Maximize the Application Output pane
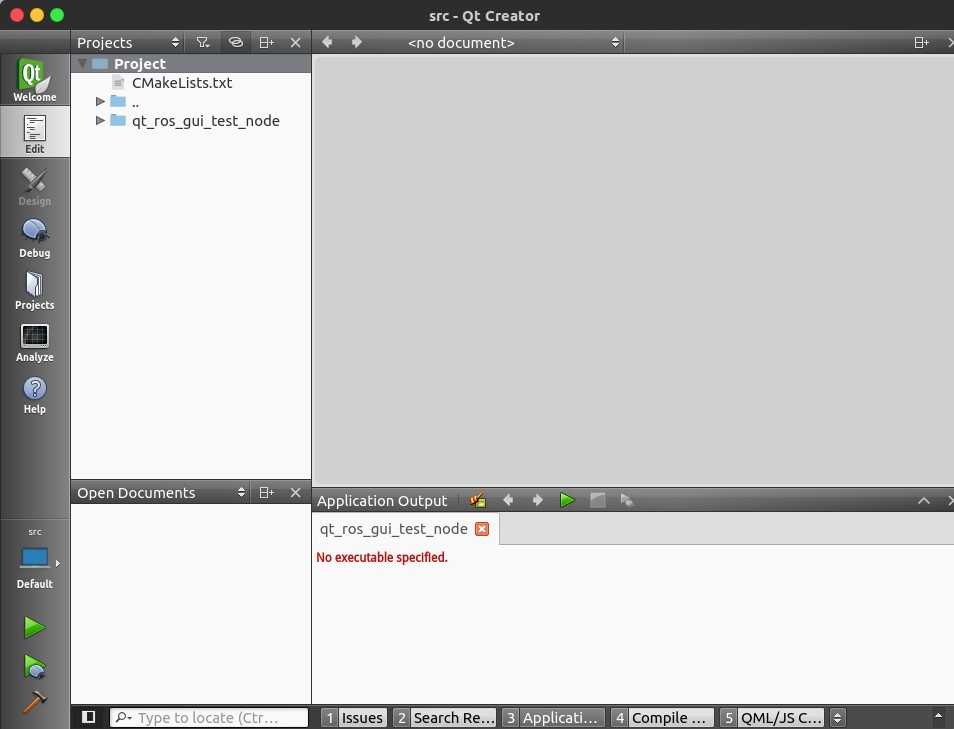 (924, 500)
